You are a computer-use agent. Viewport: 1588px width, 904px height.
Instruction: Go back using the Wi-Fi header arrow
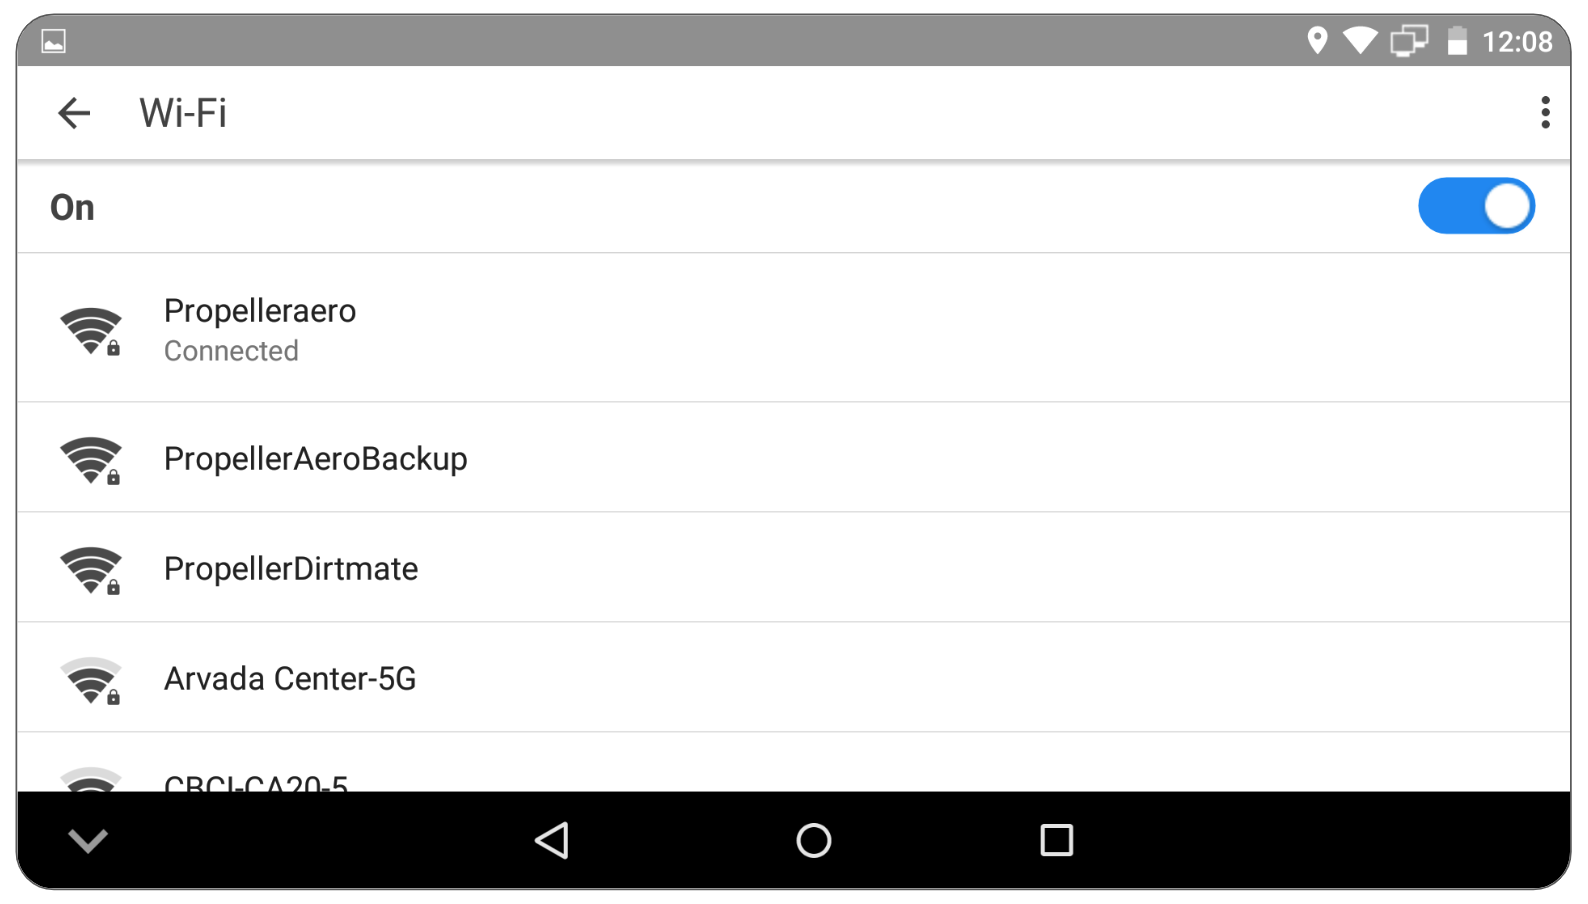[74, 113]
